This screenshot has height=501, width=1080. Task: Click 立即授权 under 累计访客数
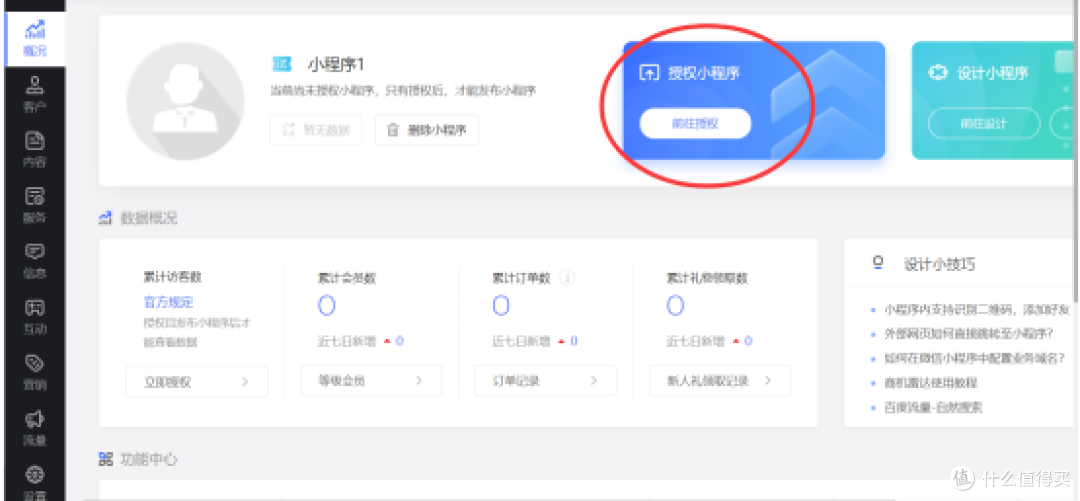click(x=196, y=381)
